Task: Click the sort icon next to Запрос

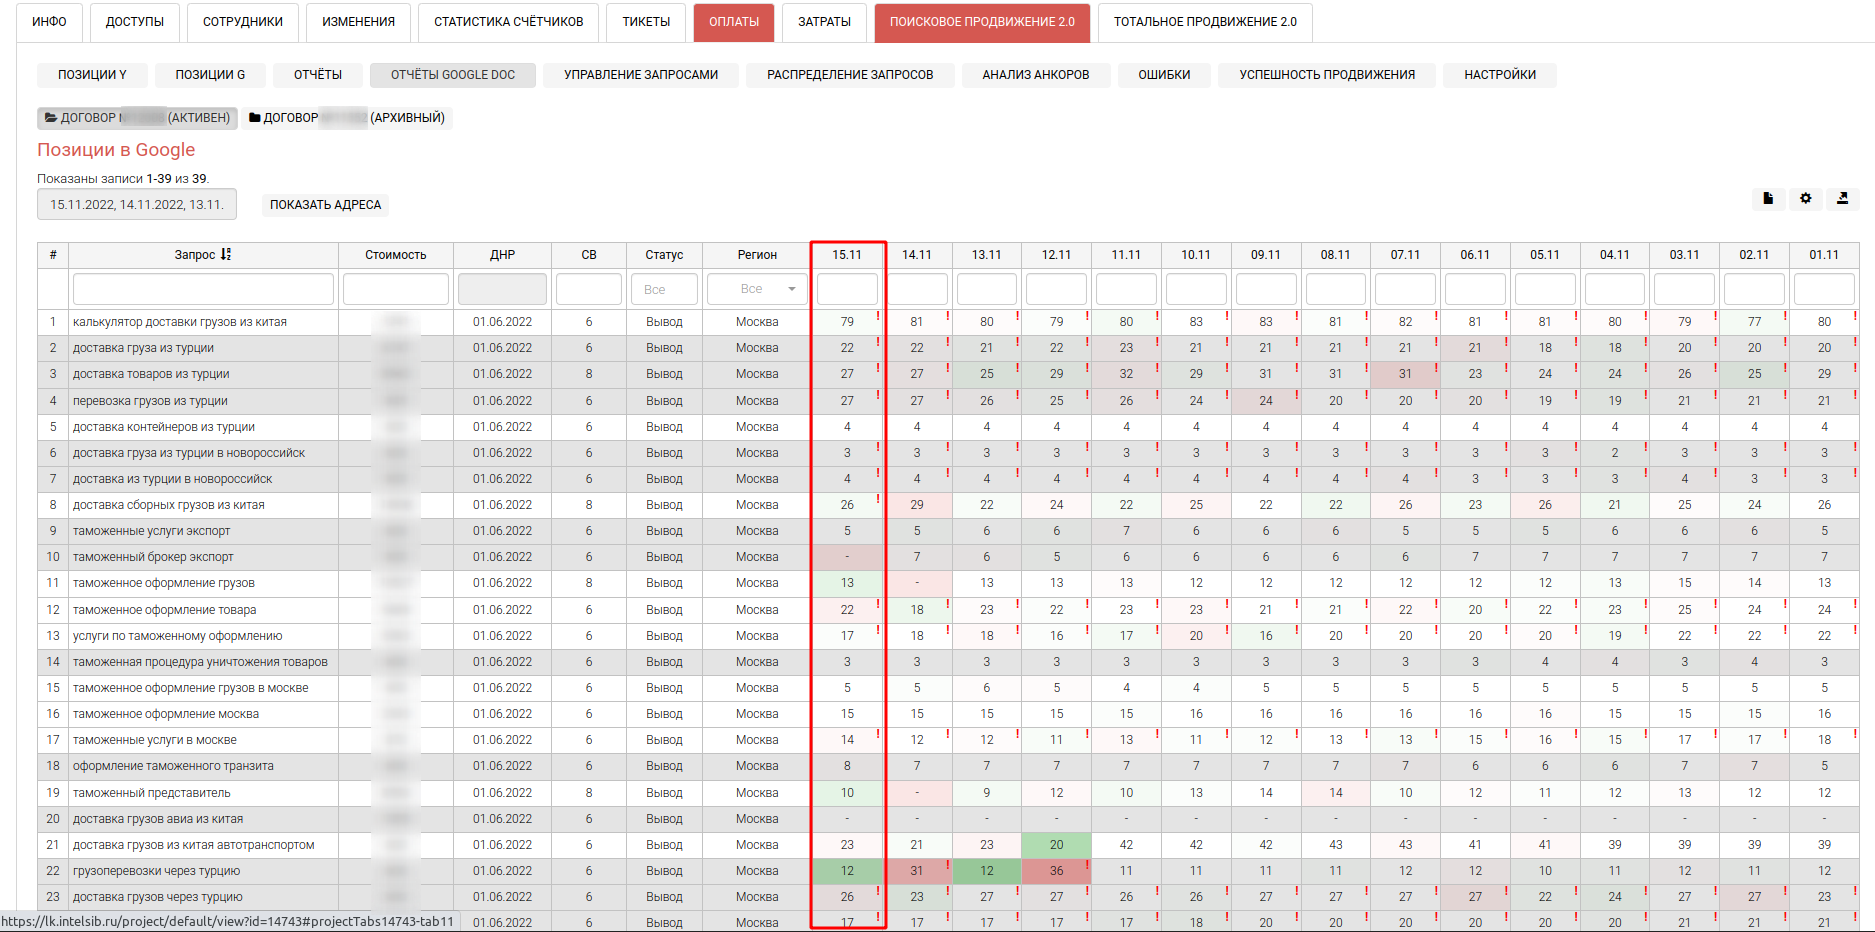Action: pos(226,255)
